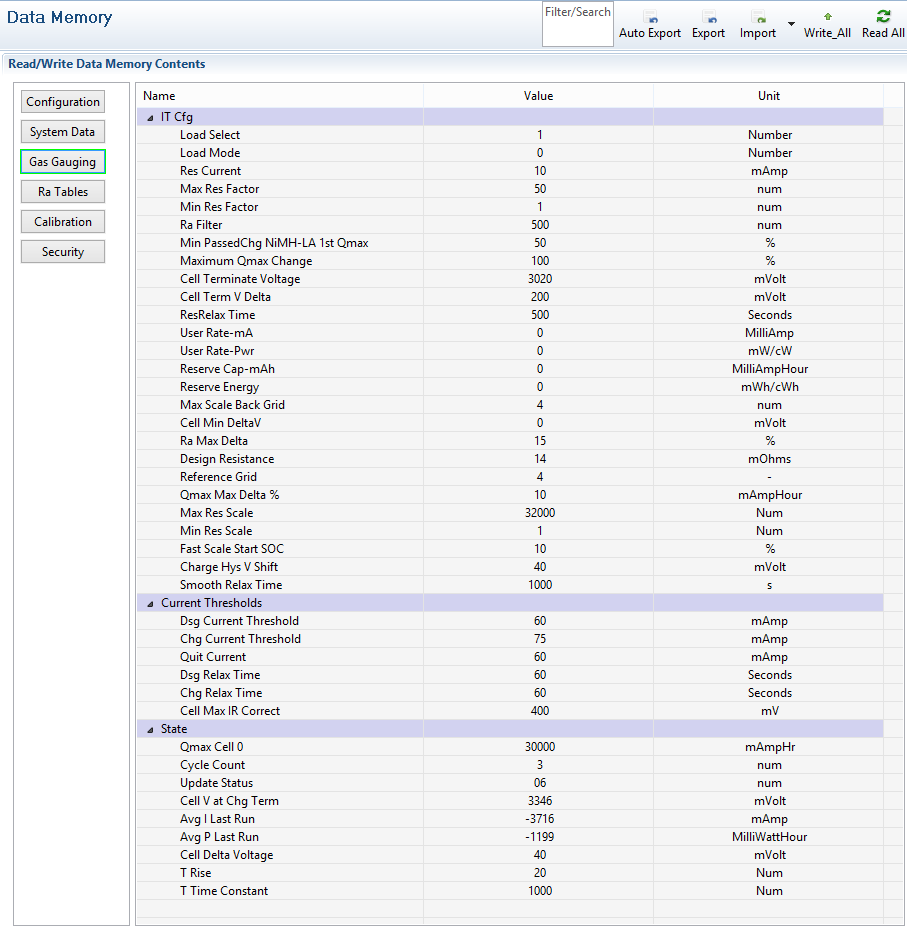The image size is (907, 930).
Task: Click the Cell Min DeltaV row
Action: tap(510, 423)
